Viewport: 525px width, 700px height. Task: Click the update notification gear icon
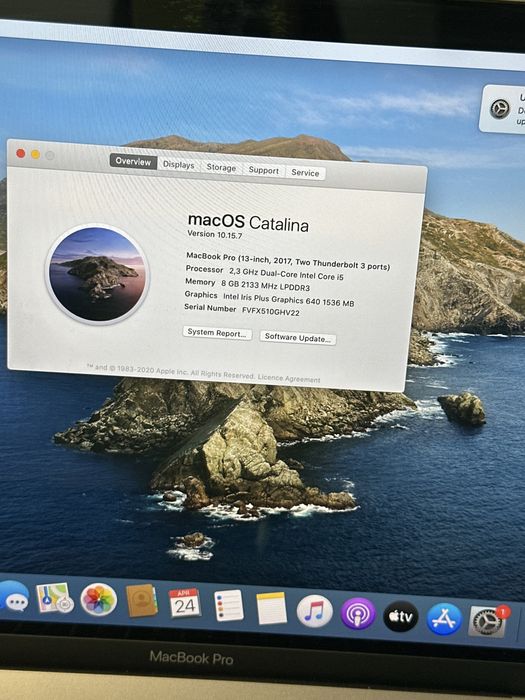pyautogui.click(x=499, y=109)
